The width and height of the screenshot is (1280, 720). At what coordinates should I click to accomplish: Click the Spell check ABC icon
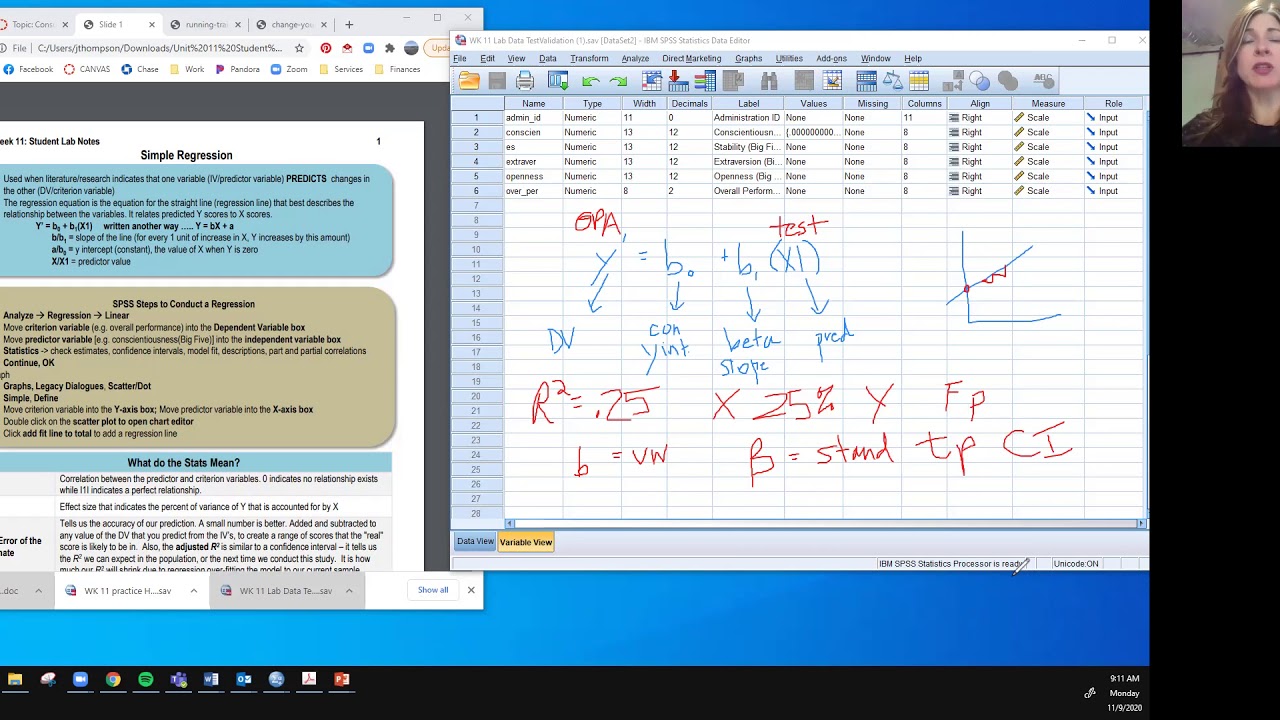point(1043,81)
